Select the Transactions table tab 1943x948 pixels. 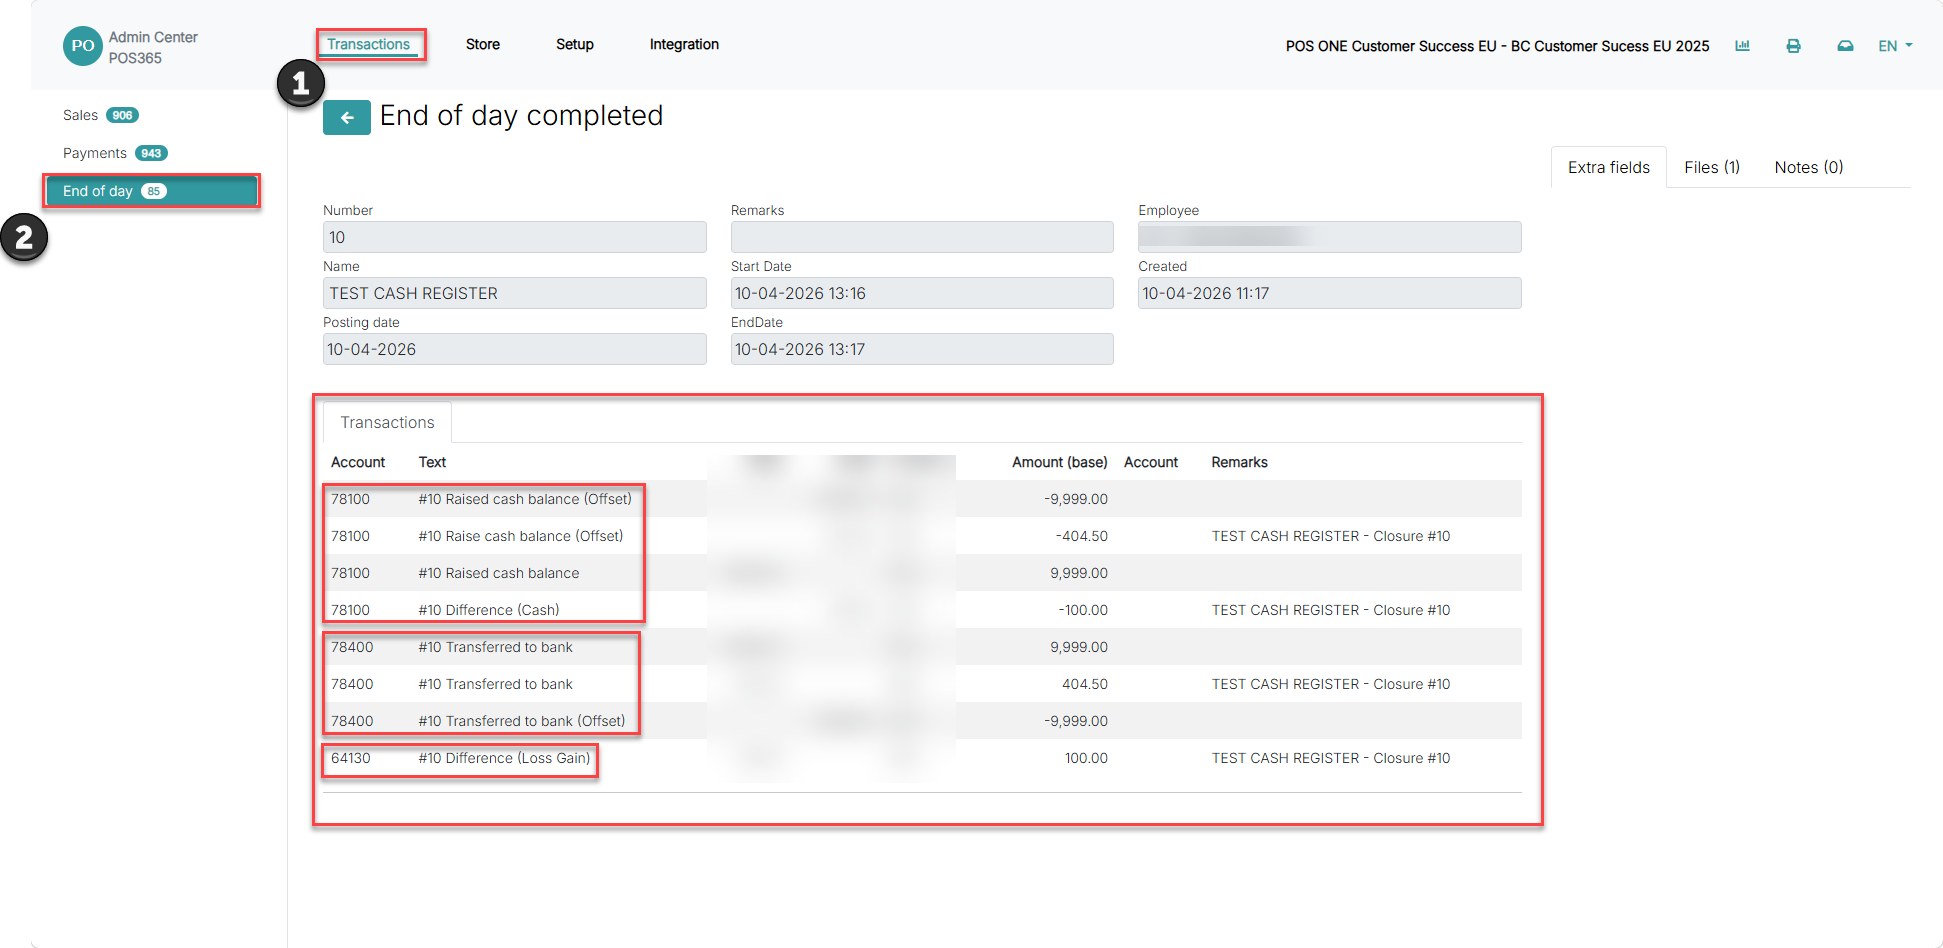pos(387,422)
